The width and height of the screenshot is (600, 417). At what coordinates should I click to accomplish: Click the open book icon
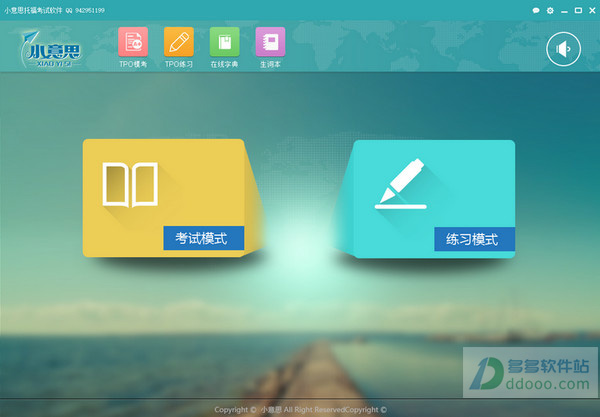pyautogui.click(x=130, y=185)
